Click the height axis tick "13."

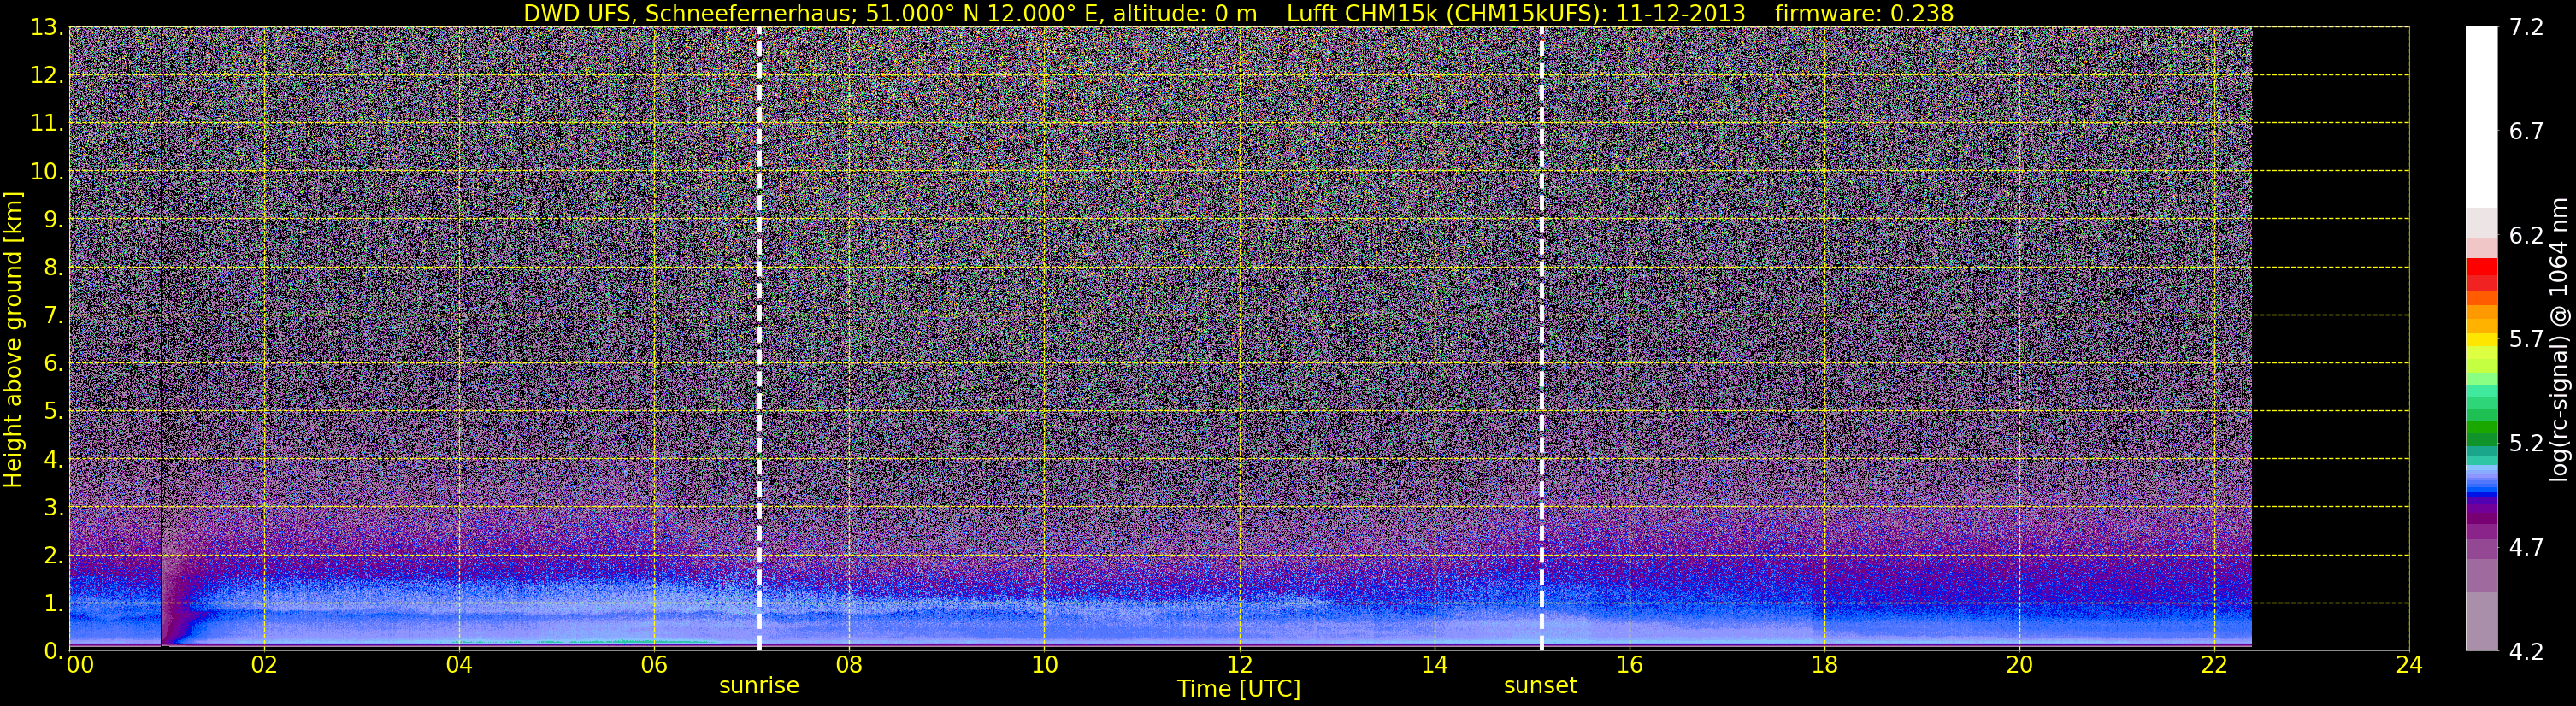tap(47, 27)
